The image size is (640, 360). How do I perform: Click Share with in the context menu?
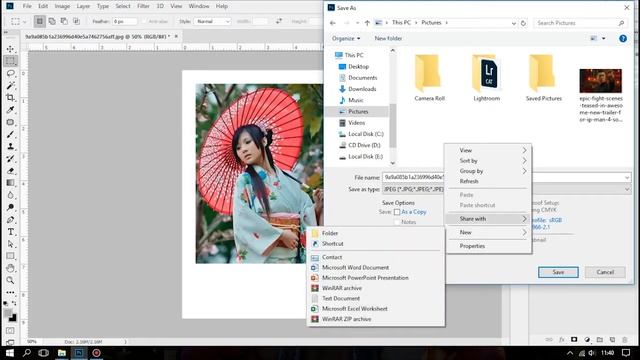tap(488, 219)
